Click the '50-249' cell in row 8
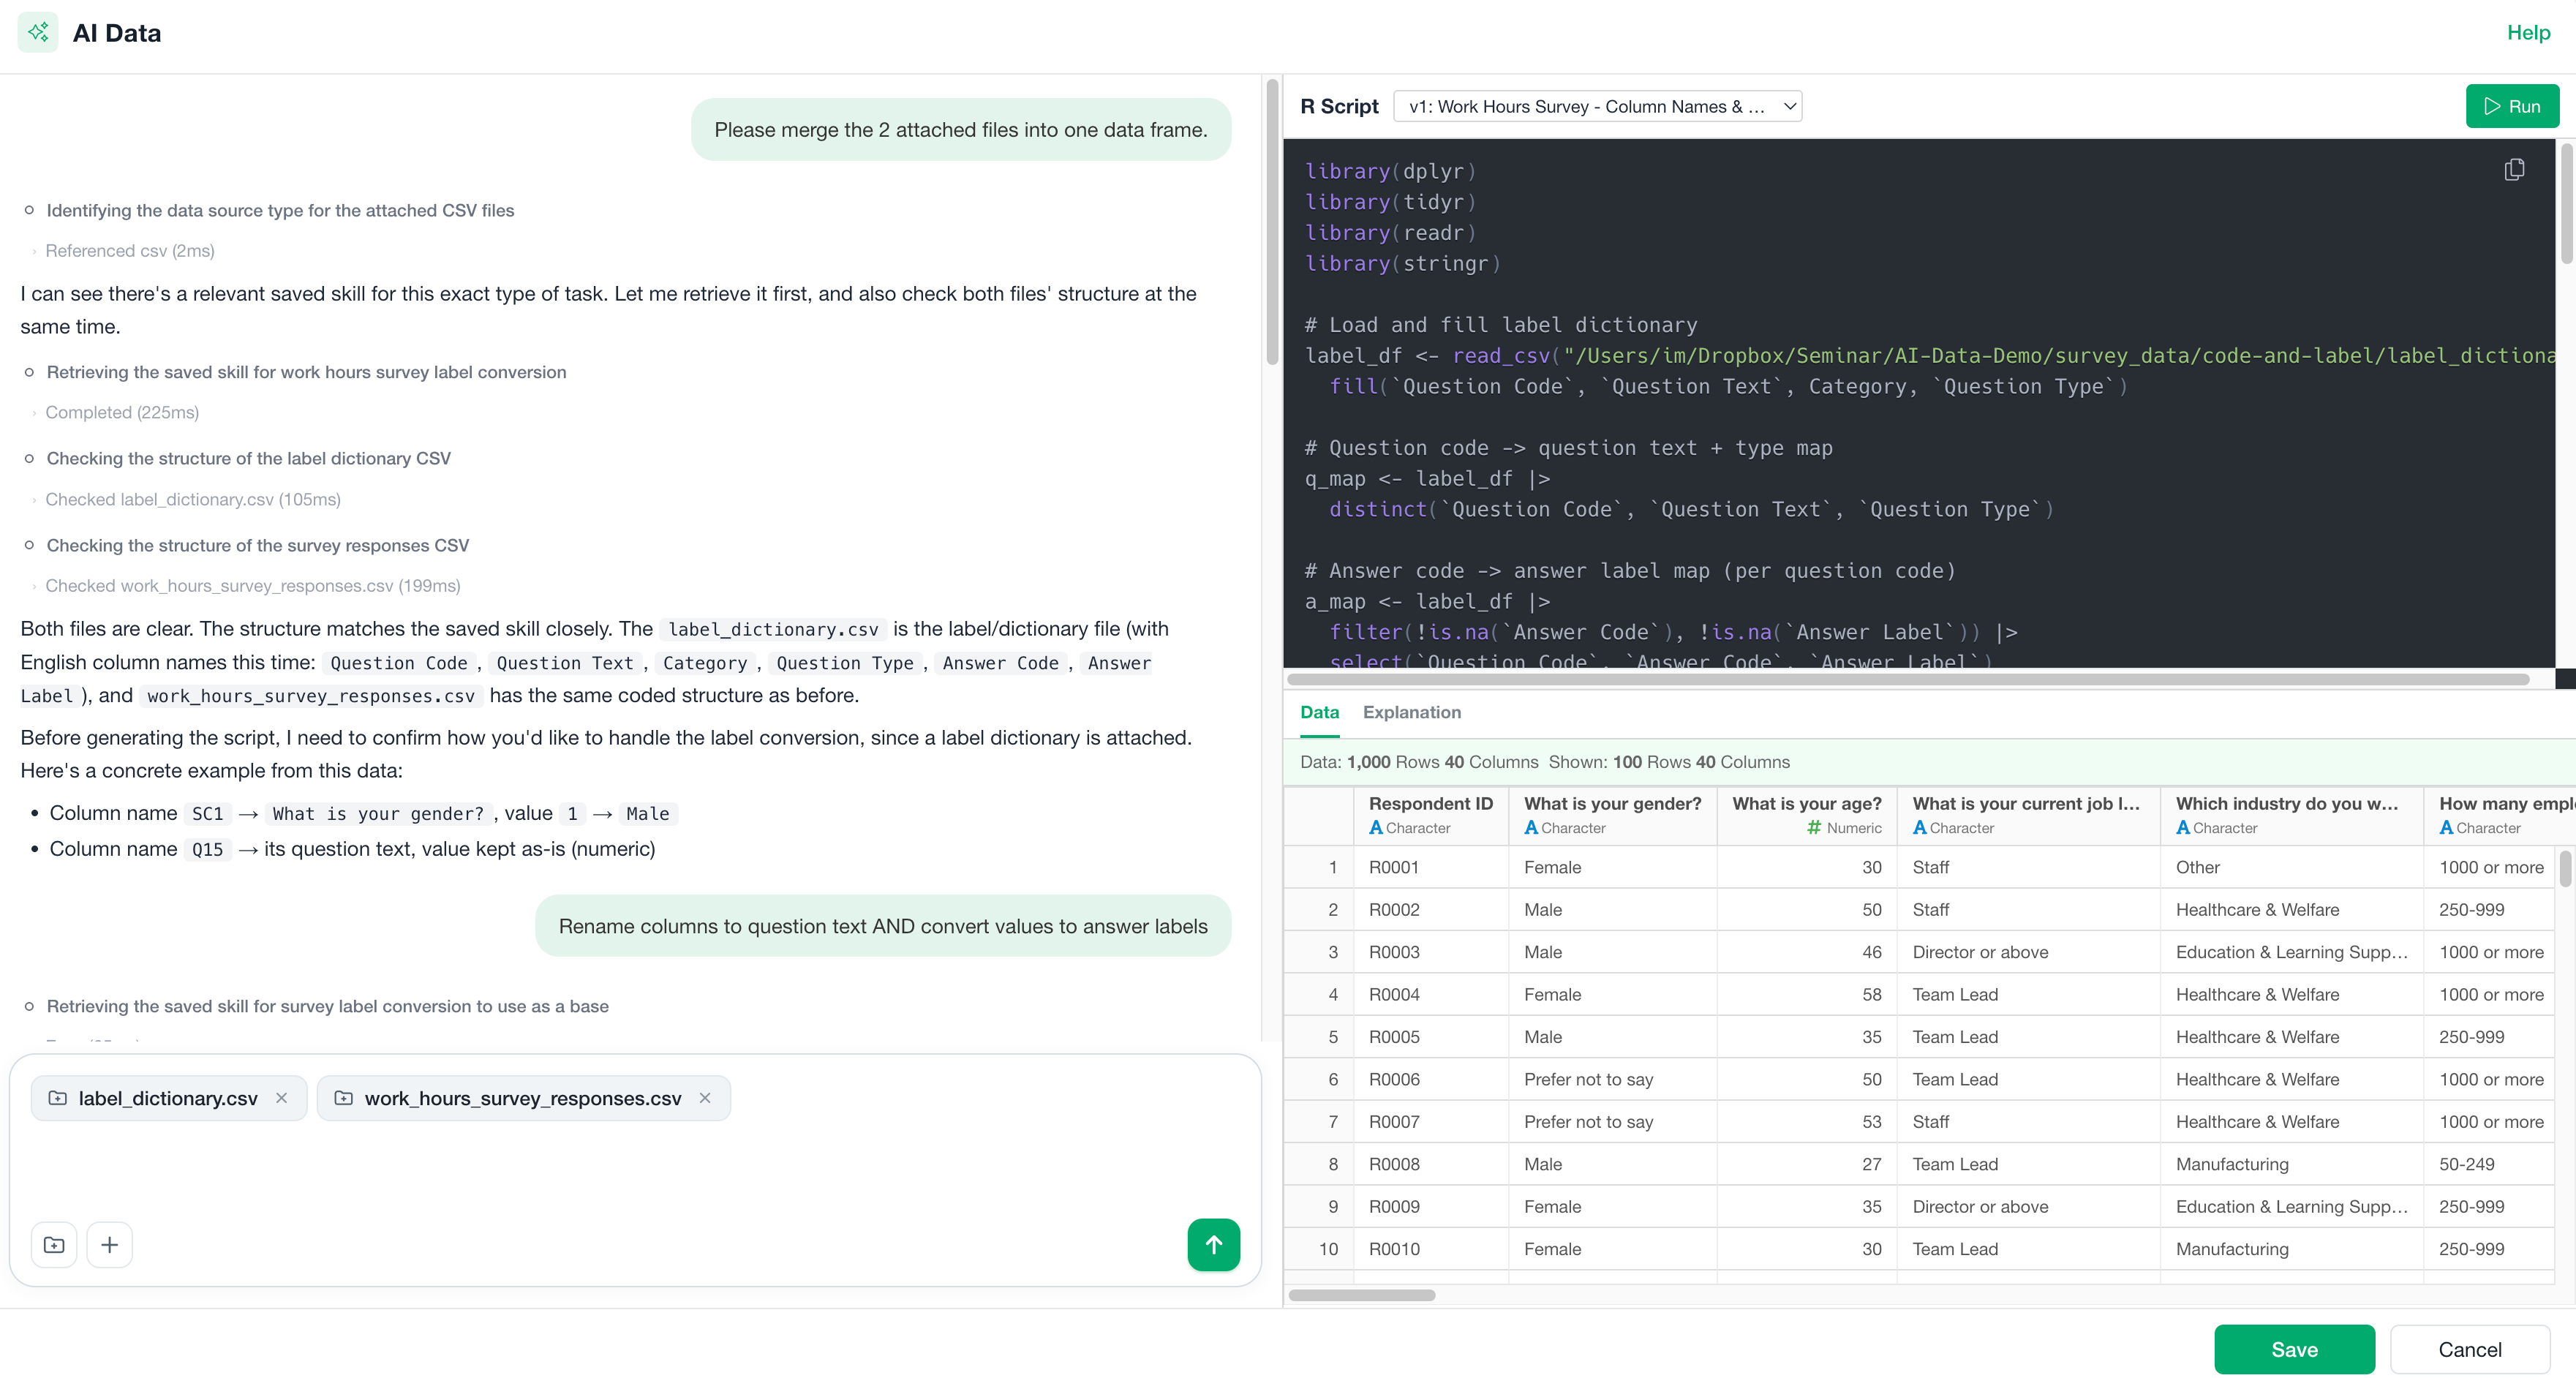 point(2488,1164)
